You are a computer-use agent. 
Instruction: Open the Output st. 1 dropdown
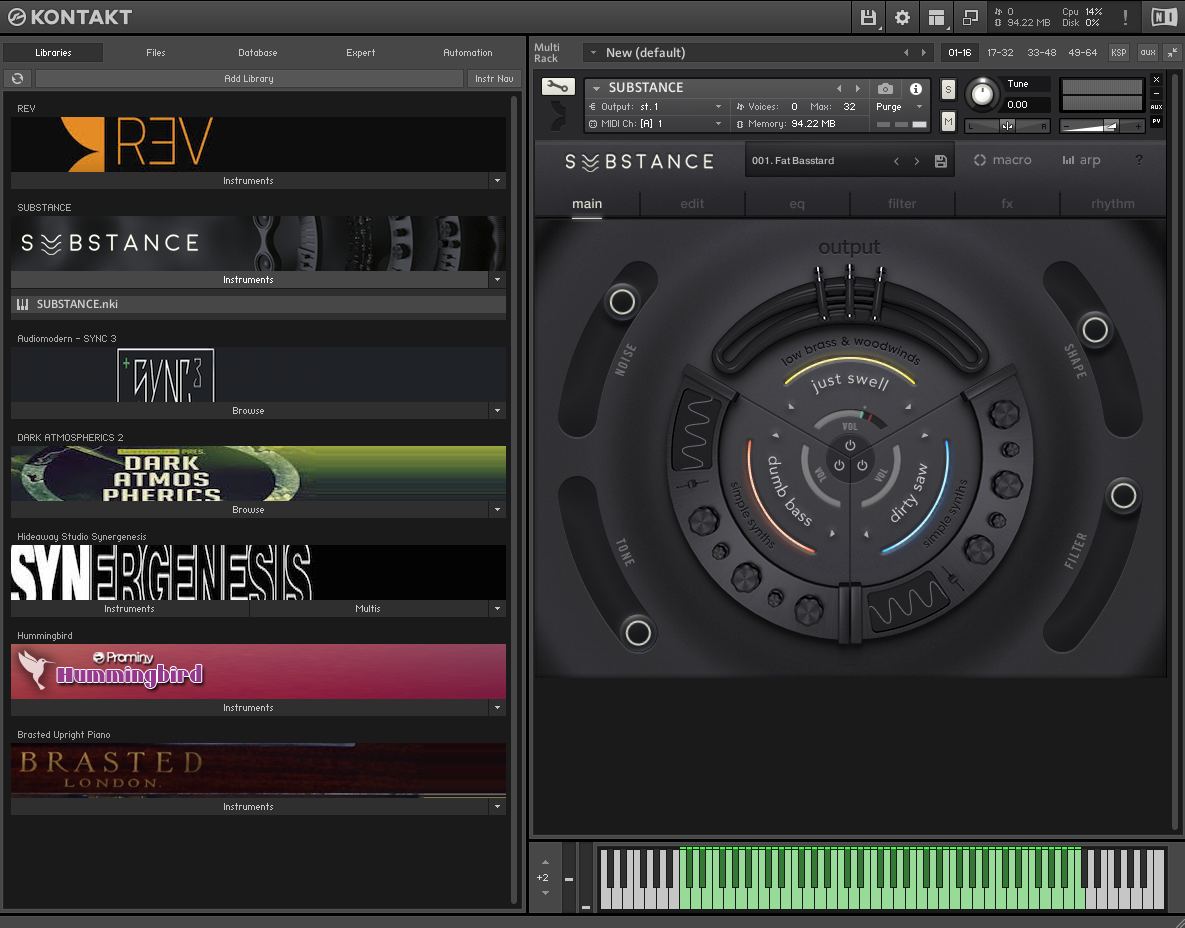point(656,107)
